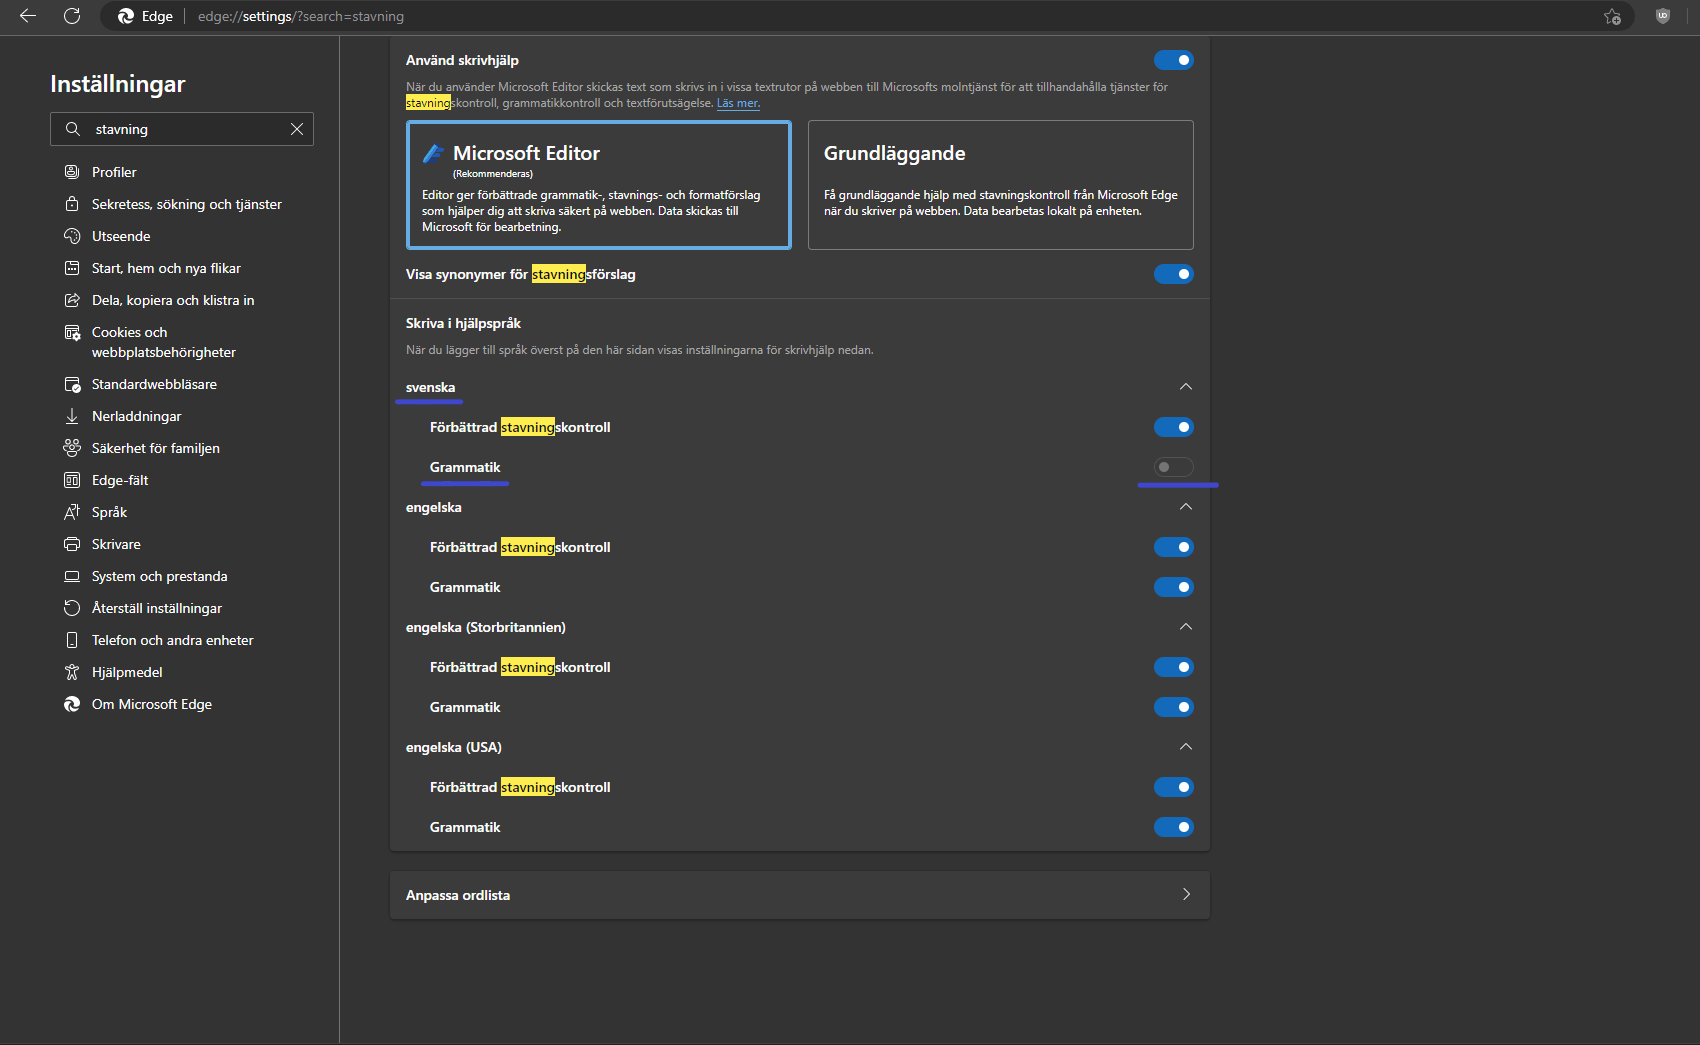The height and width of the screenshot is (1045, 1700).
Task: Click the Hjälpmedel accessibility icon
Action: [x=72, y=672]
